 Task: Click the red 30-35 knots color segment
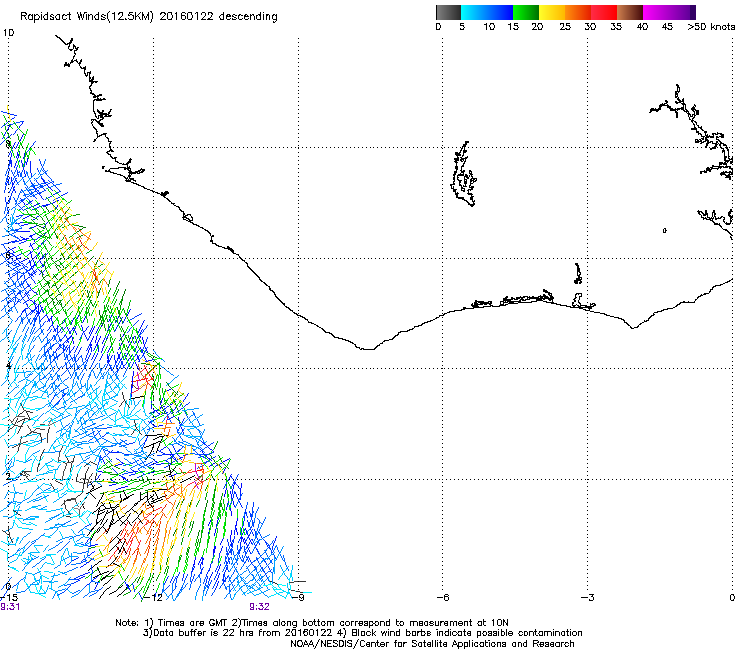pos(604,12)
